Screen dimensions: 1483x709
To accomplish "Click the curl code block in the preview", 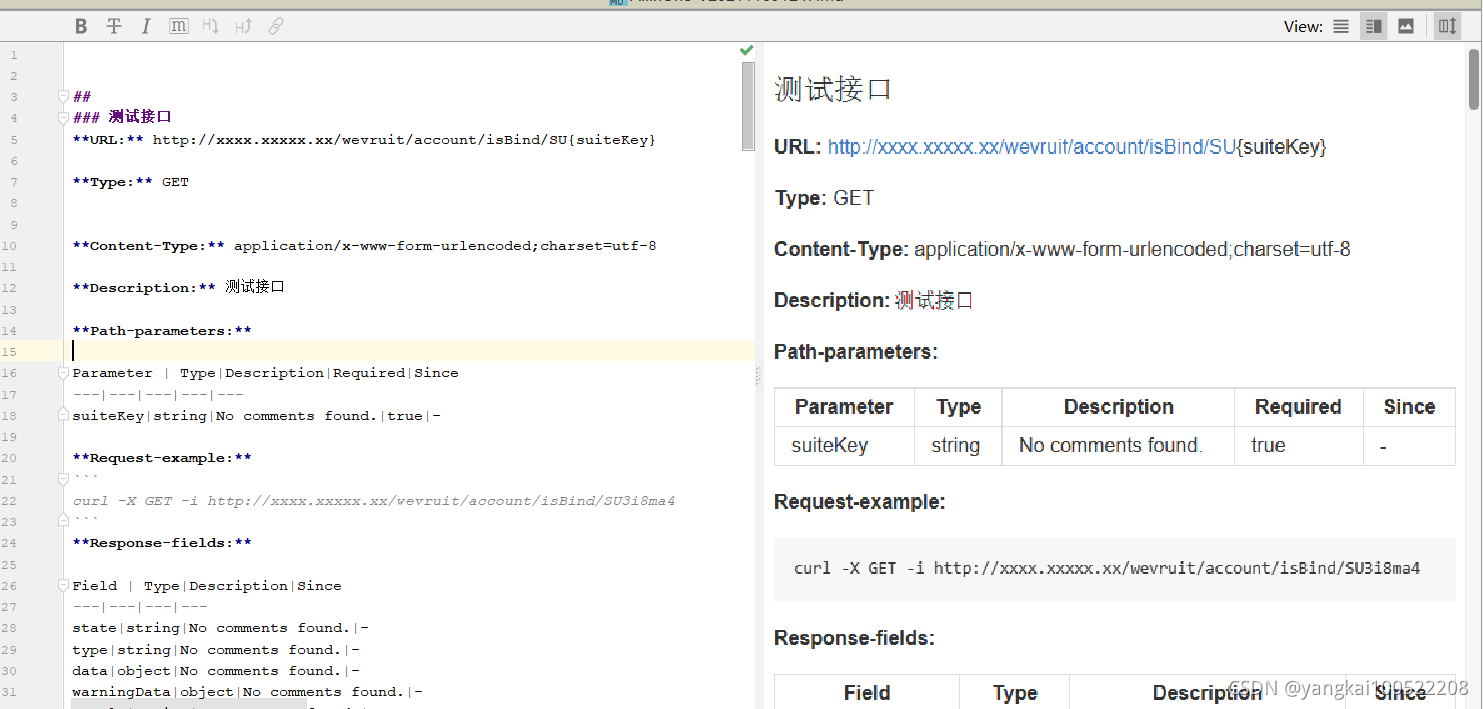I will point(1115,568).
